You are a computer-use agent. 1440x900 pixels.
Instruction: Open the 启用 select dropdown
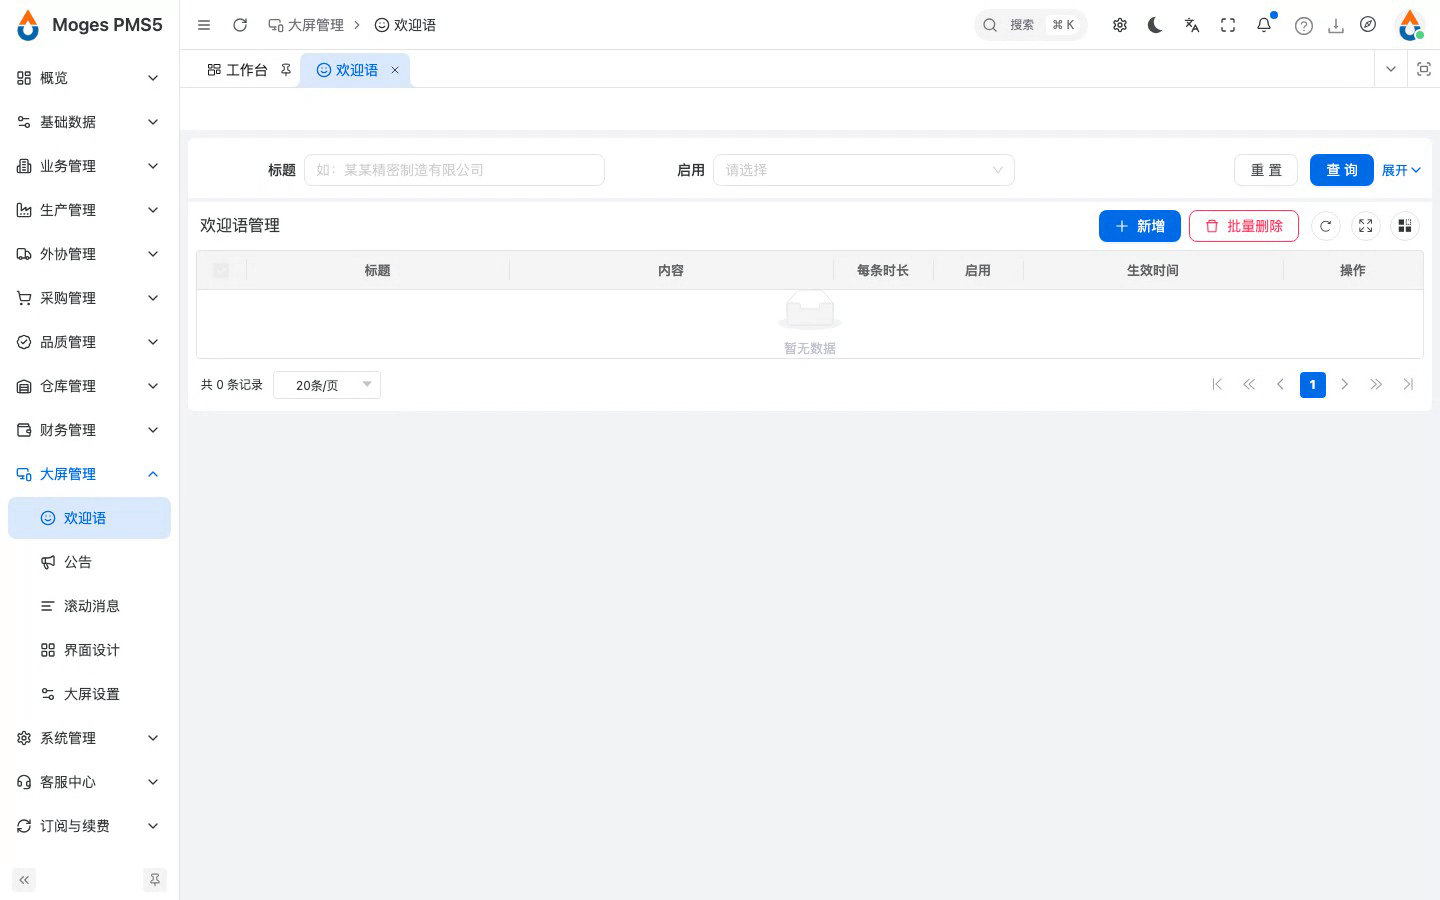[x=864, y=170]
